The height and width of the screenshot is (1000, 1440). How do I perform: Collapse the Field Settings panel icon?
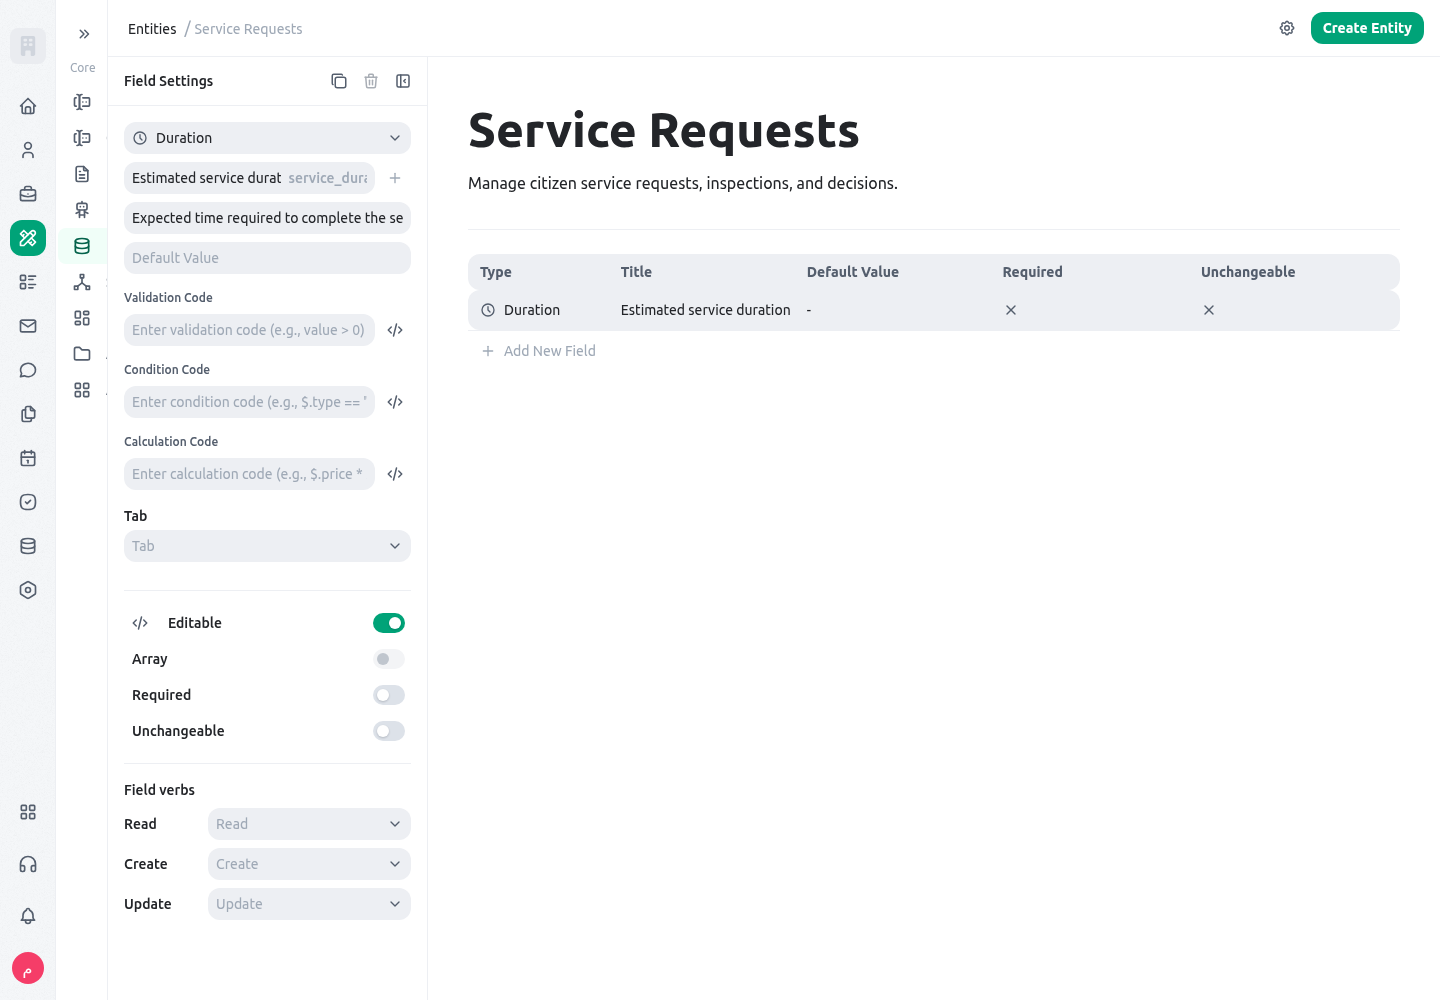pos(403,81)
